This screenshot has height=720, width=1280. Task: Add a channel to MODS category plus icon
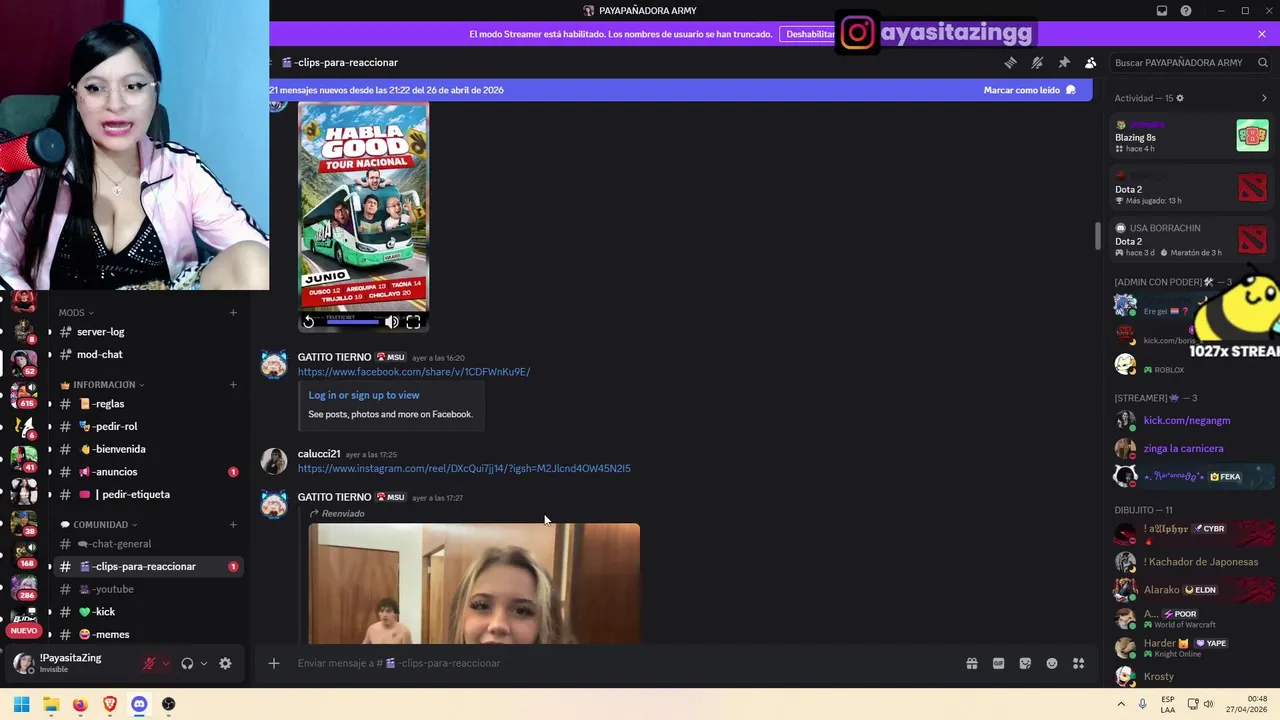pos(233,313)
